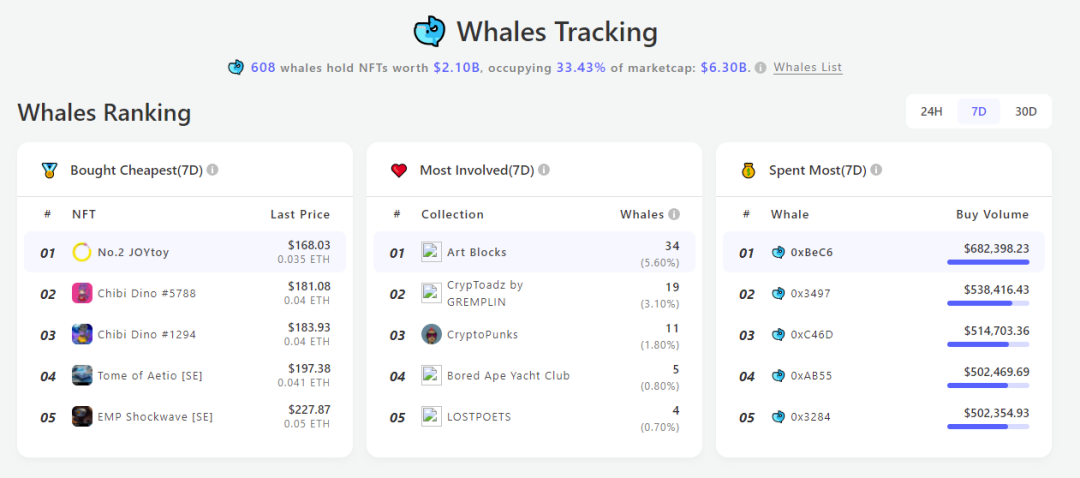Viewport: 1080px width, 478px height.
Task: Click LOSTPOETS collection image
Action: pyautogui.click(x=431, y=417)
